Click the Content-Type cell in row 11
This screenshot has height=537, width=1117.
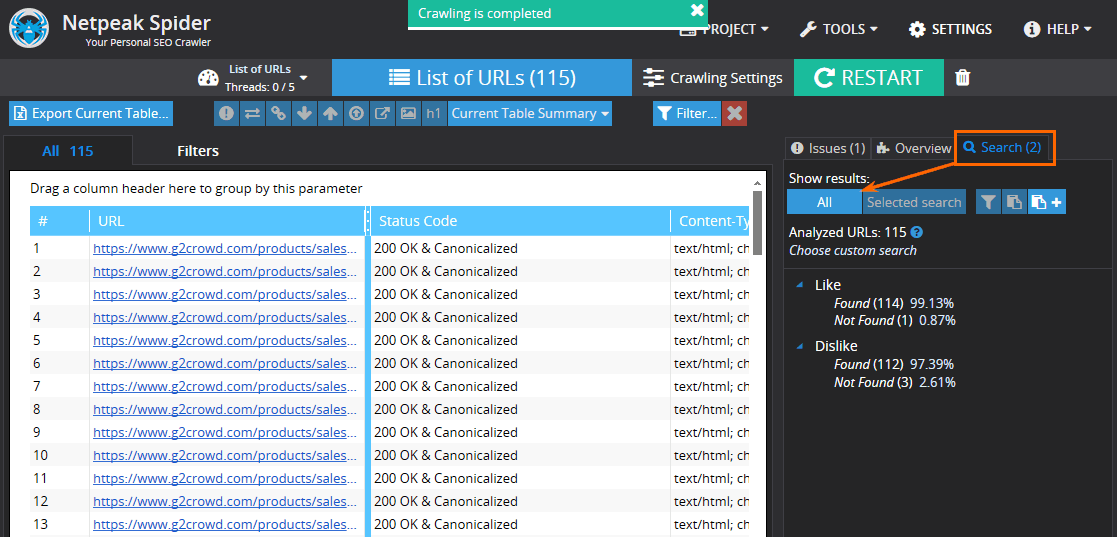pyautogui.click(x=711, y=478)
